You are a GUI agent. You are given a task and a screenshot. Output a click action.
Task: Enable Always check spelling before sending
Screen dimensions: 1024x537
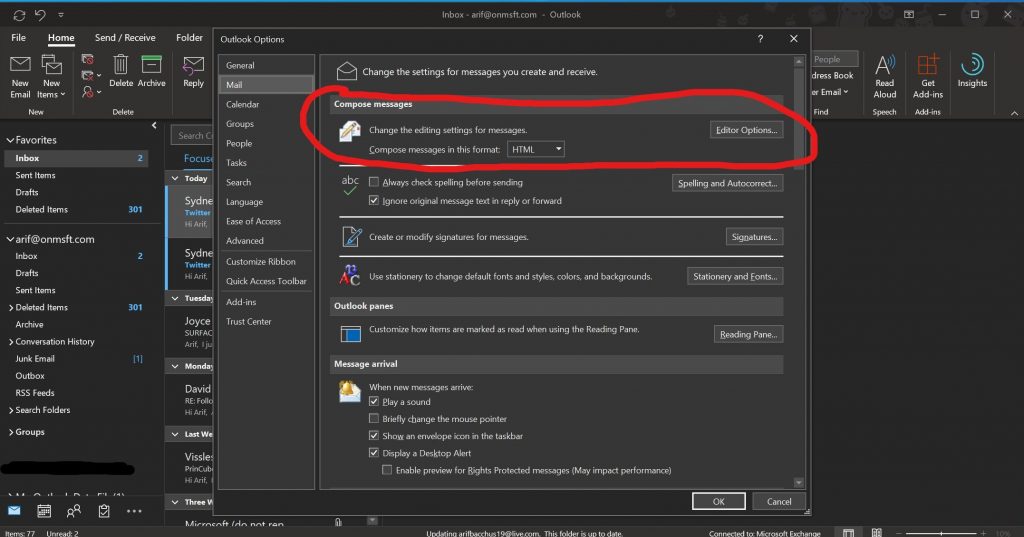click(x=374, y=183)
